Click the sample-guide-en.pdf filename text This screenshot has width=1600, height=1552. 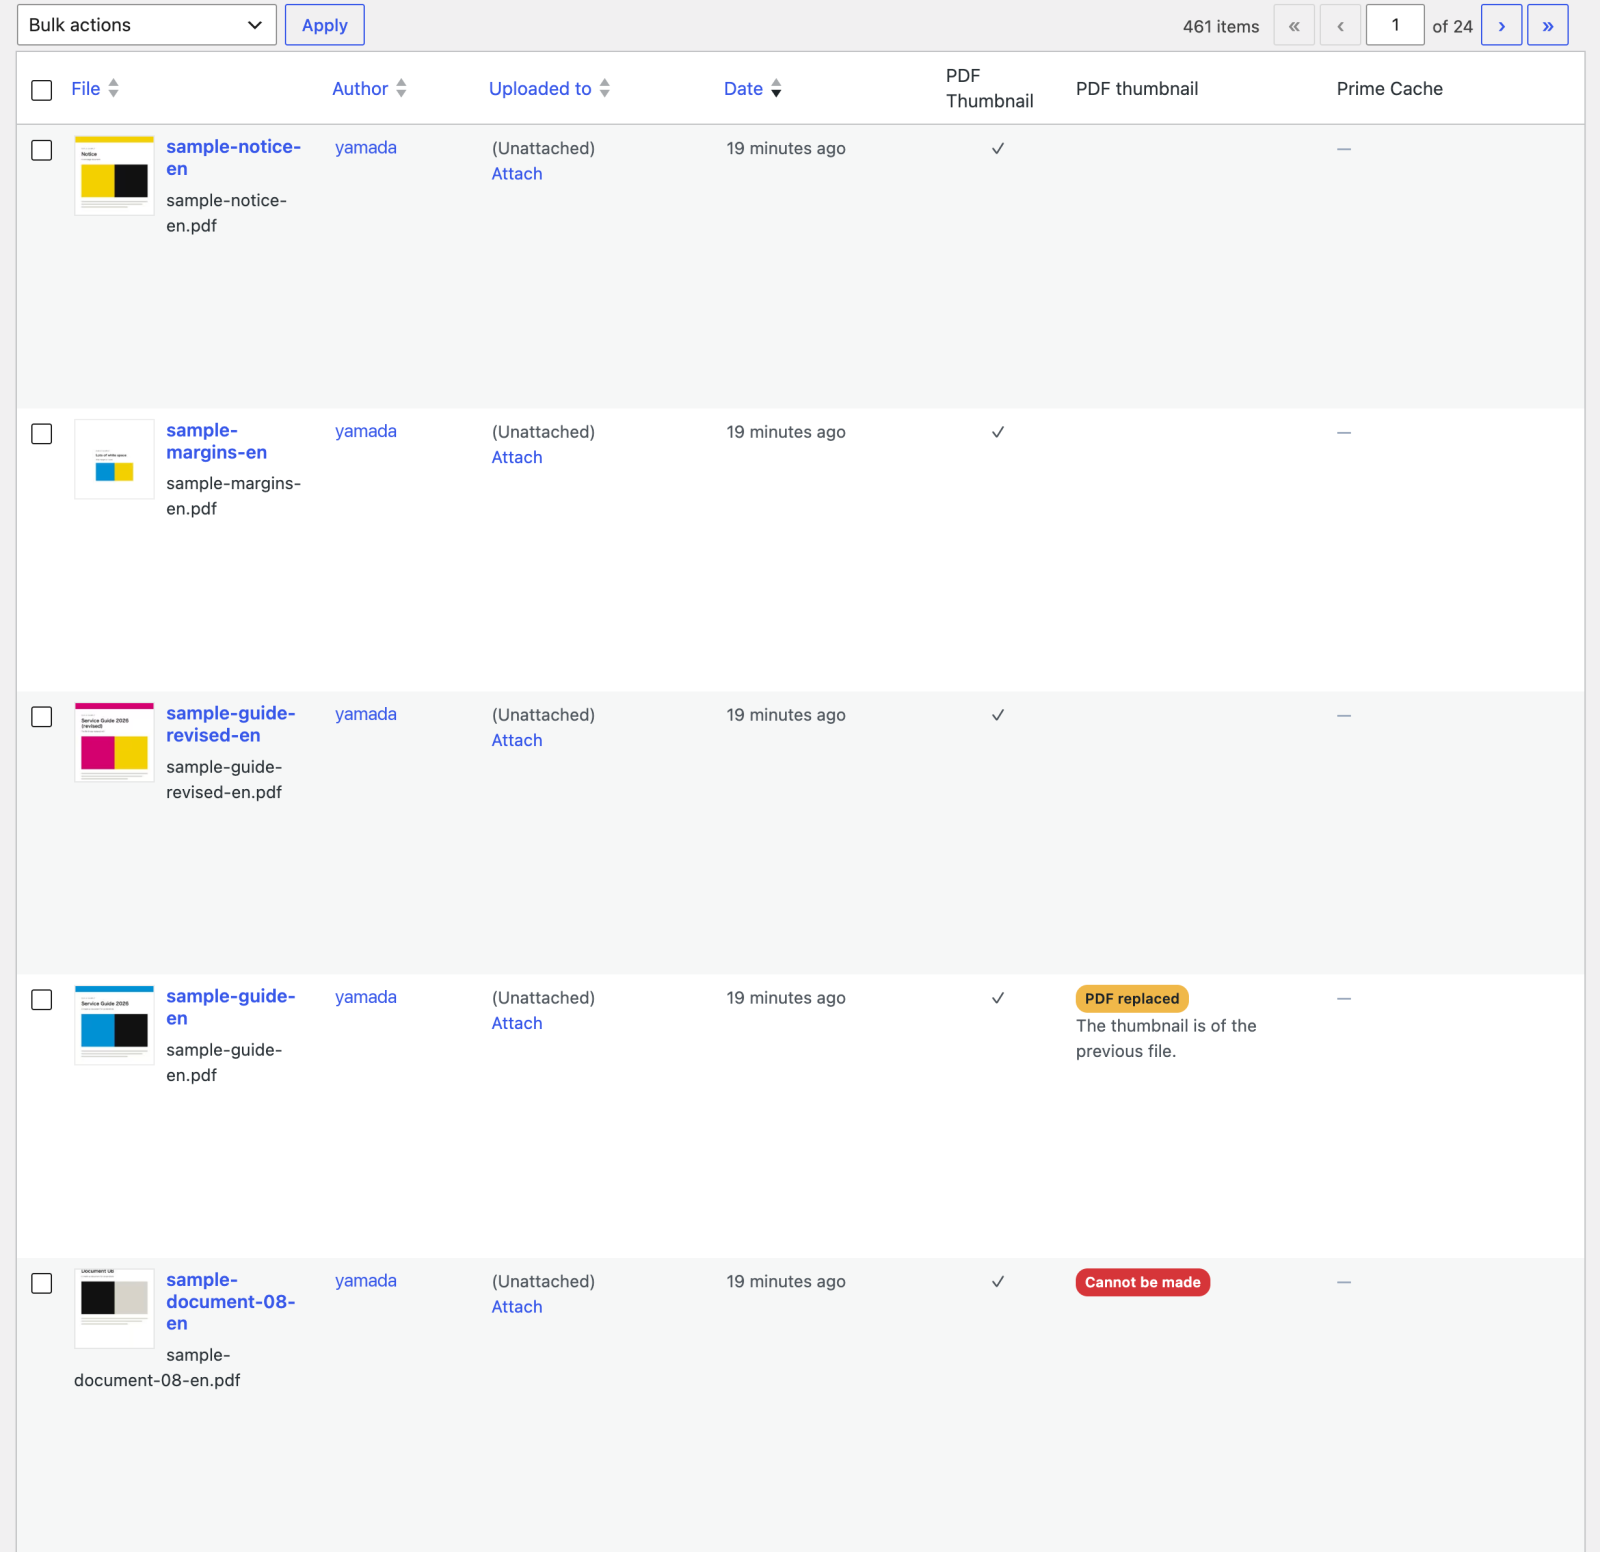pyautogui.click(x=224, y=1062)
